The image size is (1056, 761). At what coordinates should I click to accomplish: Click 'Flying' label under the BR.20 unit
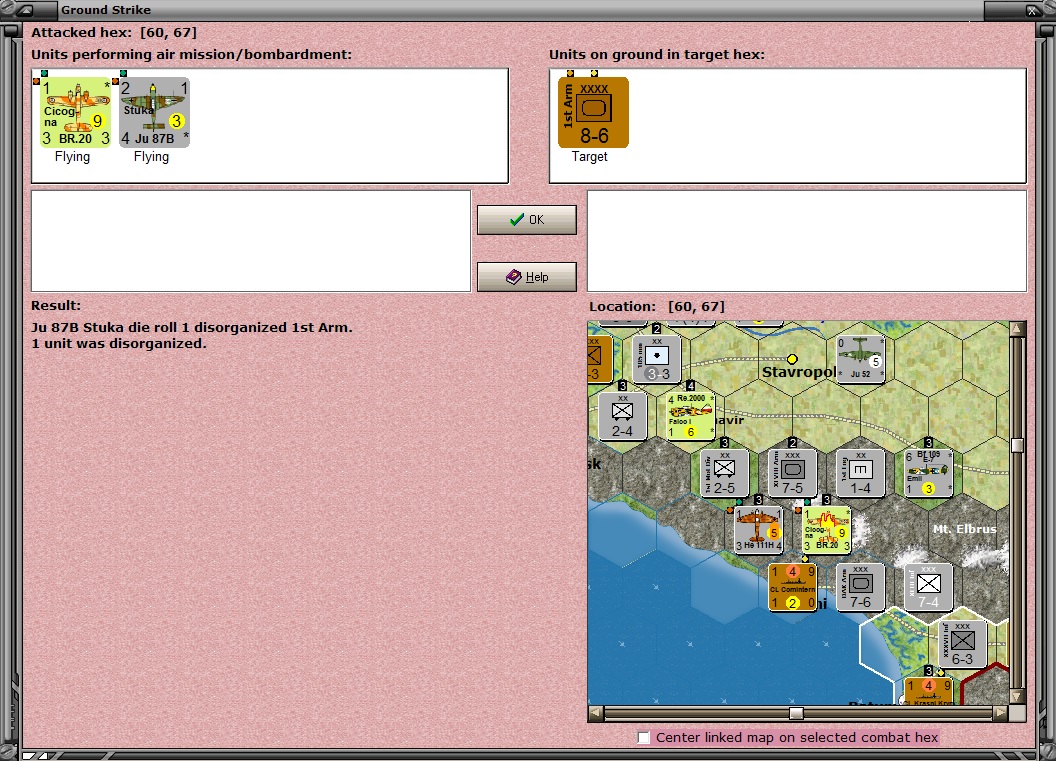(72, 156)
